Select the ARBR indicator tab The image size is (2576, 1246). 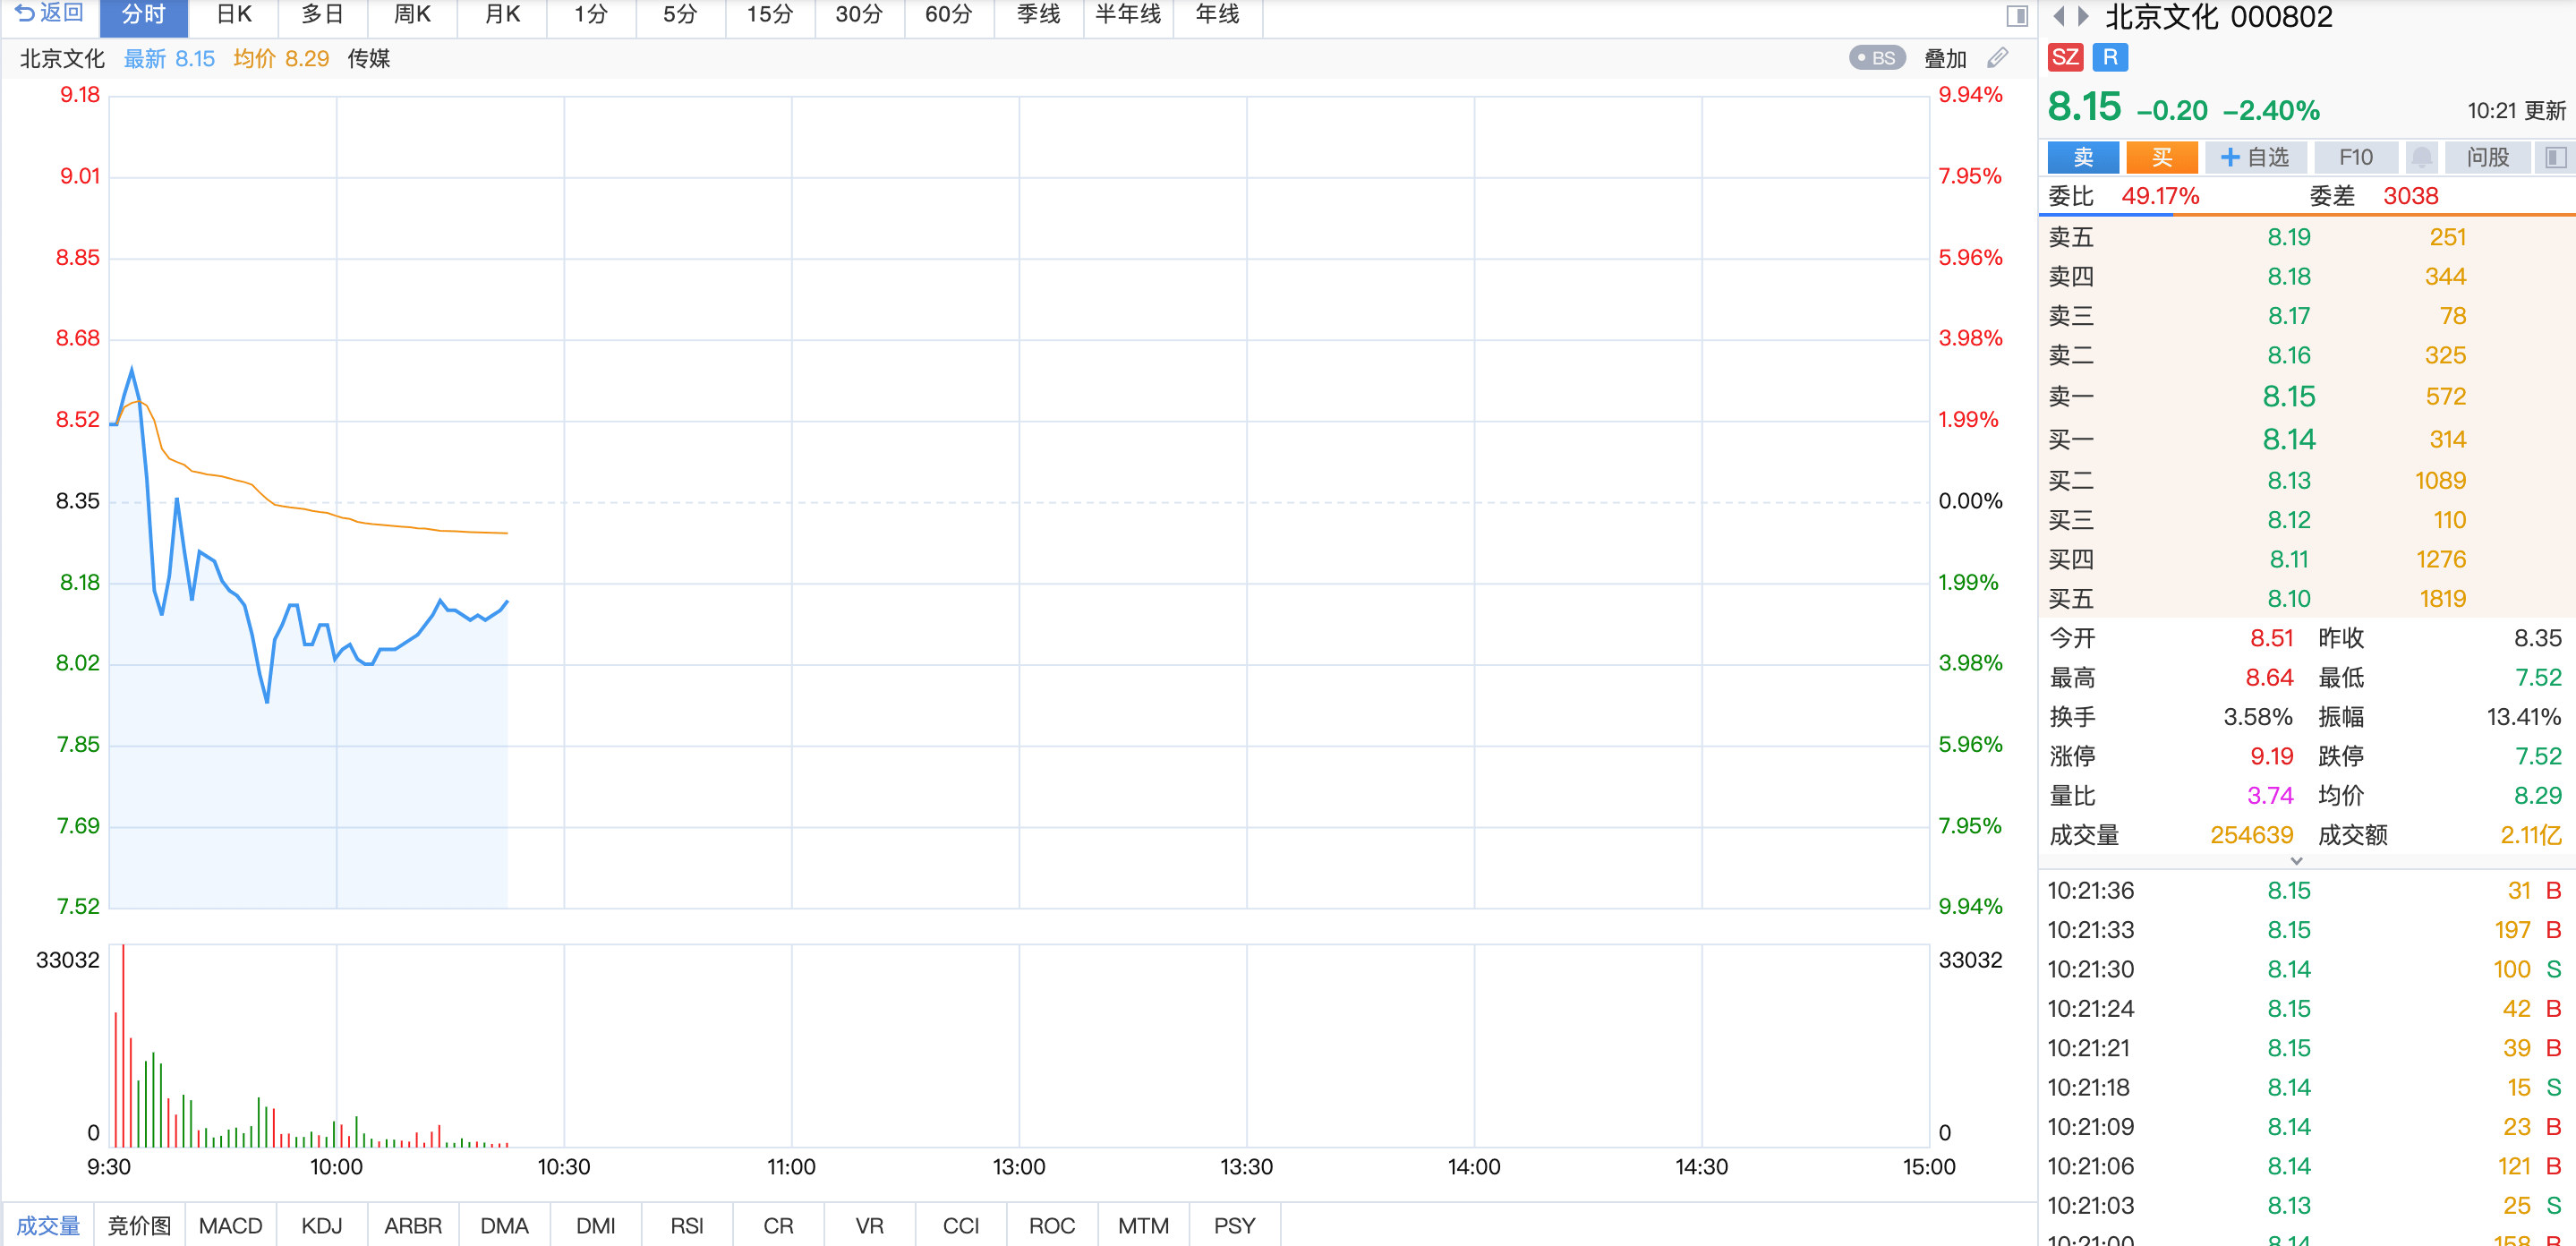click(413, 1225)
